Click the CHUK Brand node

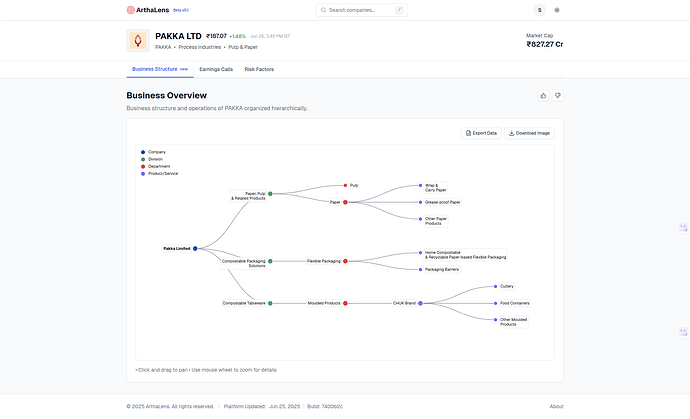(420, 303)
